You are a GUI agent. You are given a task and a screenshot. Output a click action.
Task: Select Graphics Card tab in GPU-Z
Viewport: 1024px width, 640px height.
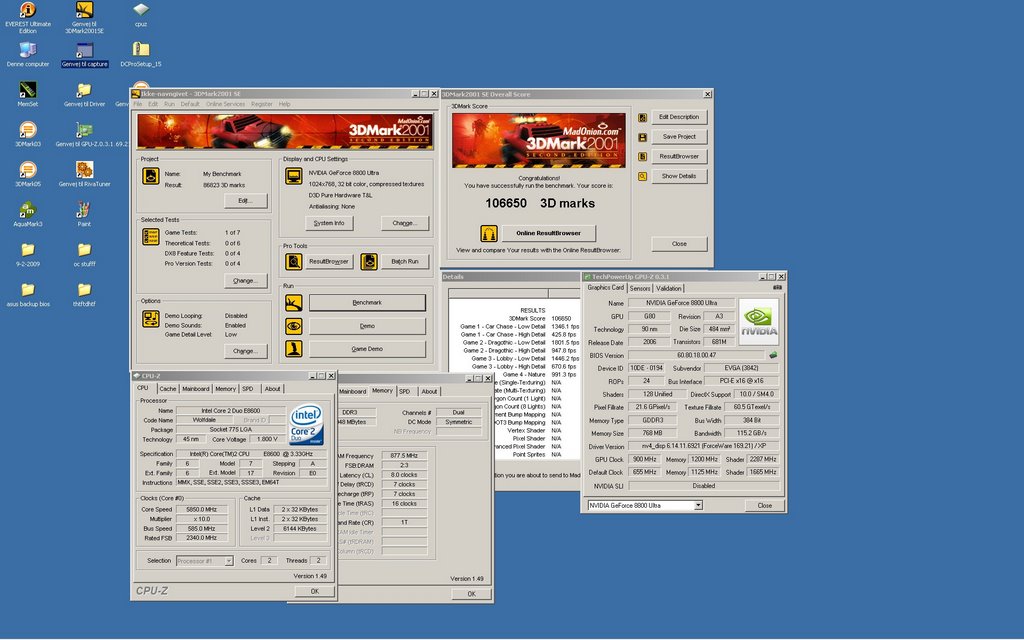(x=605, y=287)
